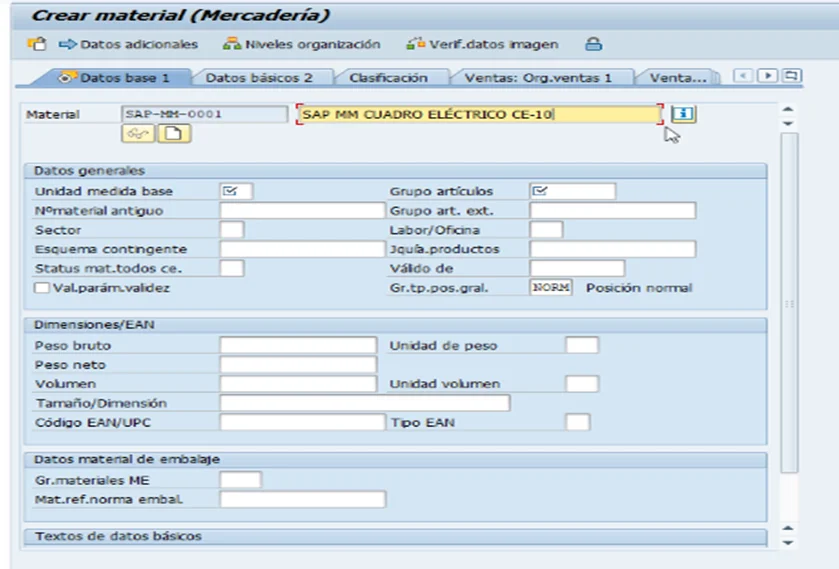Click the Posición normal text

tap(639, 288)
